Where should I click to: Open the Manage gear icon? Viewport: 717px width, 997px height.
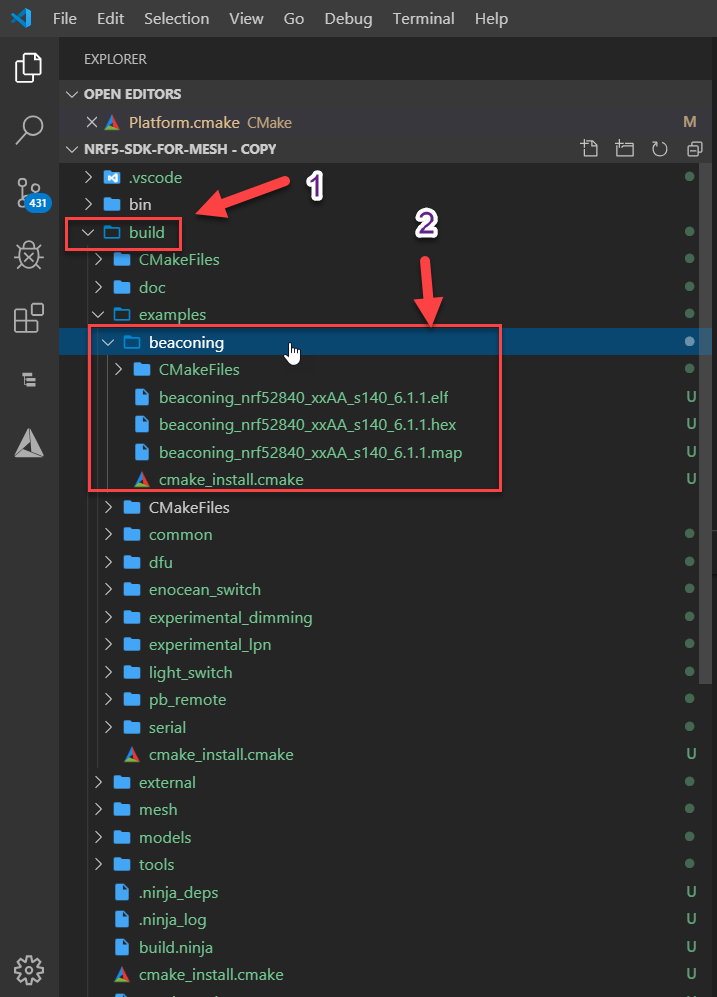tap(29, 968)
